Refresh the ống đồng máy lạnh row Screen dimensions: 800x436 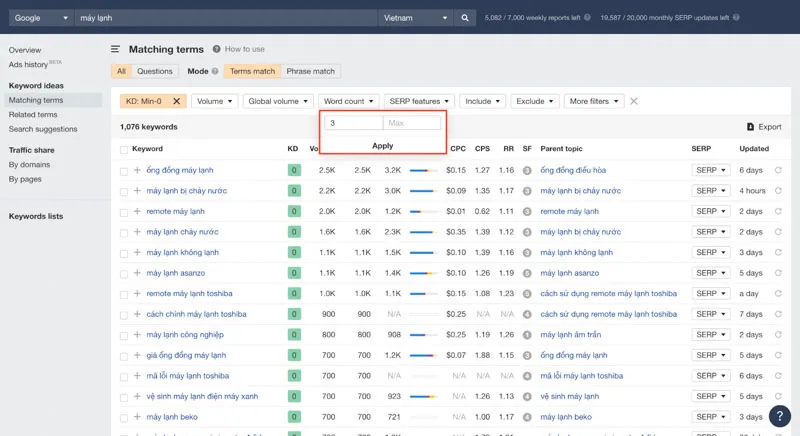[x=779, y=170]
